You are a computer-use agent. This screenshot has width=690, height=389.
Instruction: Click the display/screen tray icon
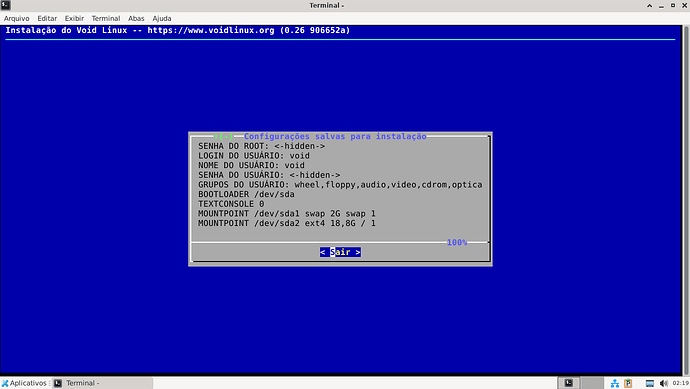point(650,384)
